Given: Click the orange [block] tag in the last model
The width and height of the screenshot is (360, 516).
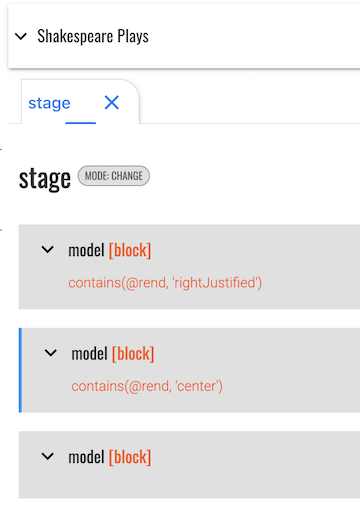Looking at the screenshot, I should 130,457.
